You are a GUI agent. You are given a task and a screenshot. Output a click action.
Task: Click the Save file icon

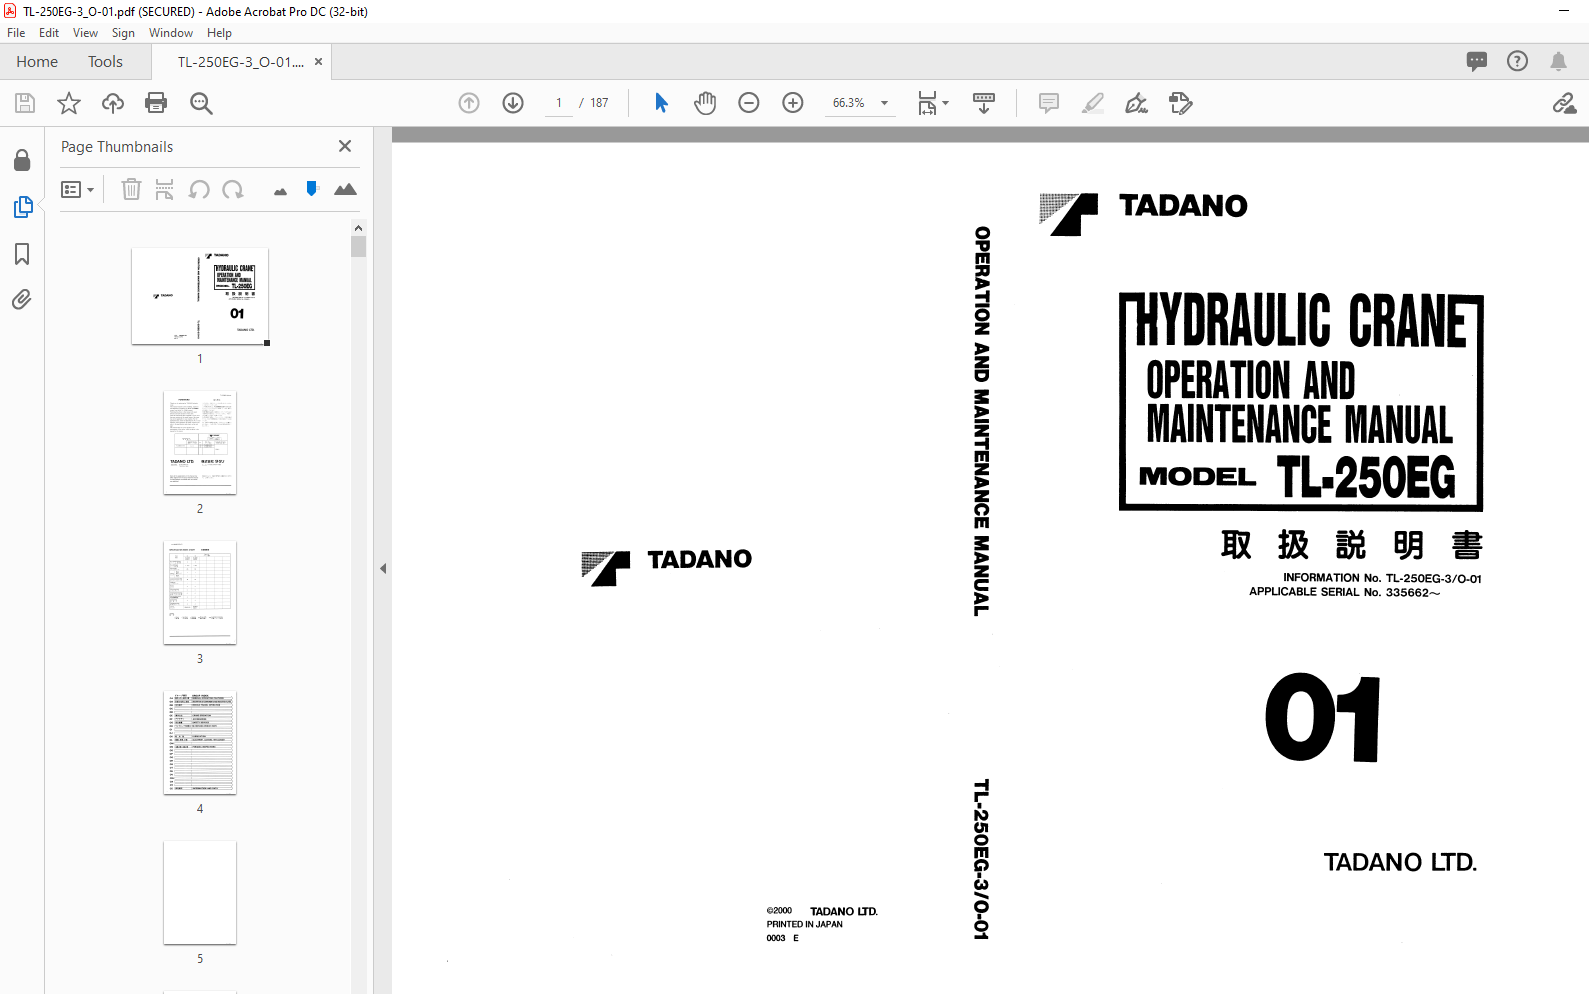(x=25, y=103)
